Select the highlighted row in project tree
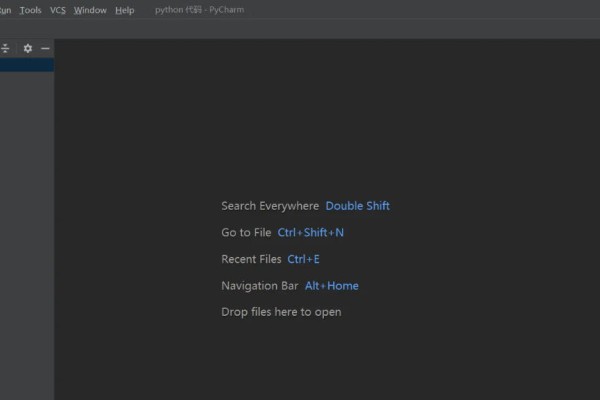Viewport: 600px width, 400px height. [27, 65]
